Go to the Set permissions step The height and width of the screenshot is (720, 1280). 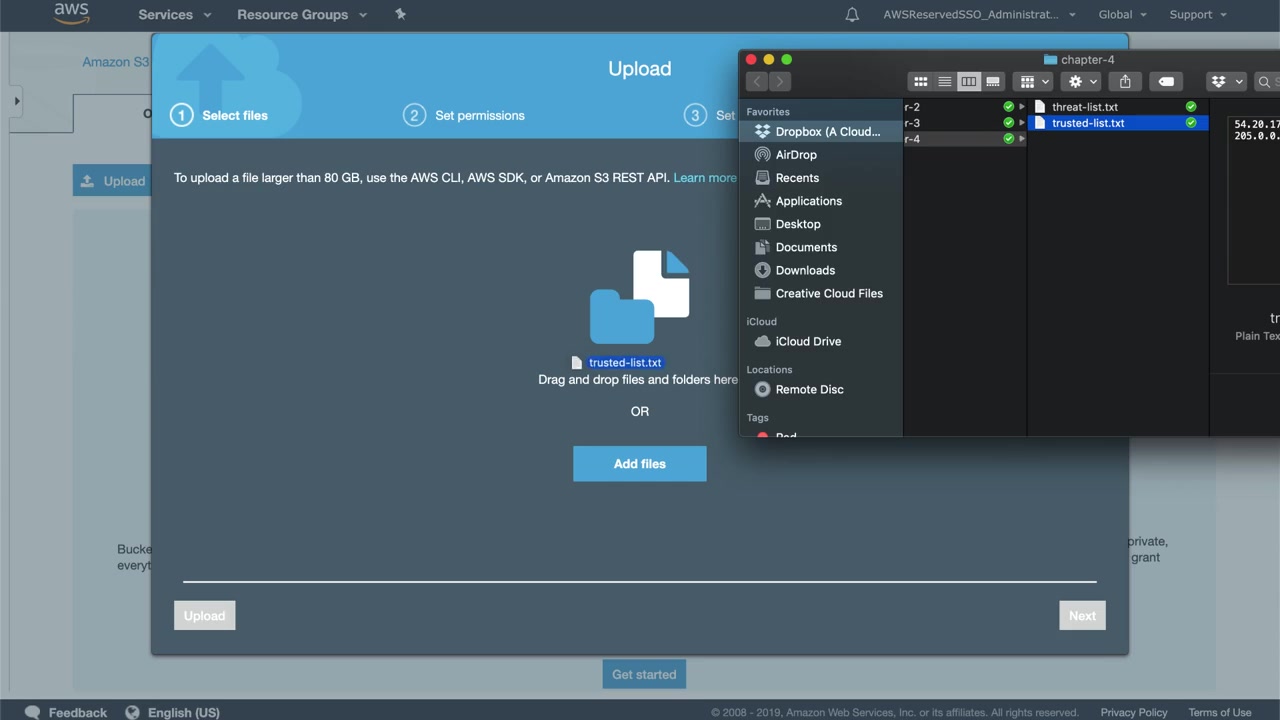coord(464,115)
